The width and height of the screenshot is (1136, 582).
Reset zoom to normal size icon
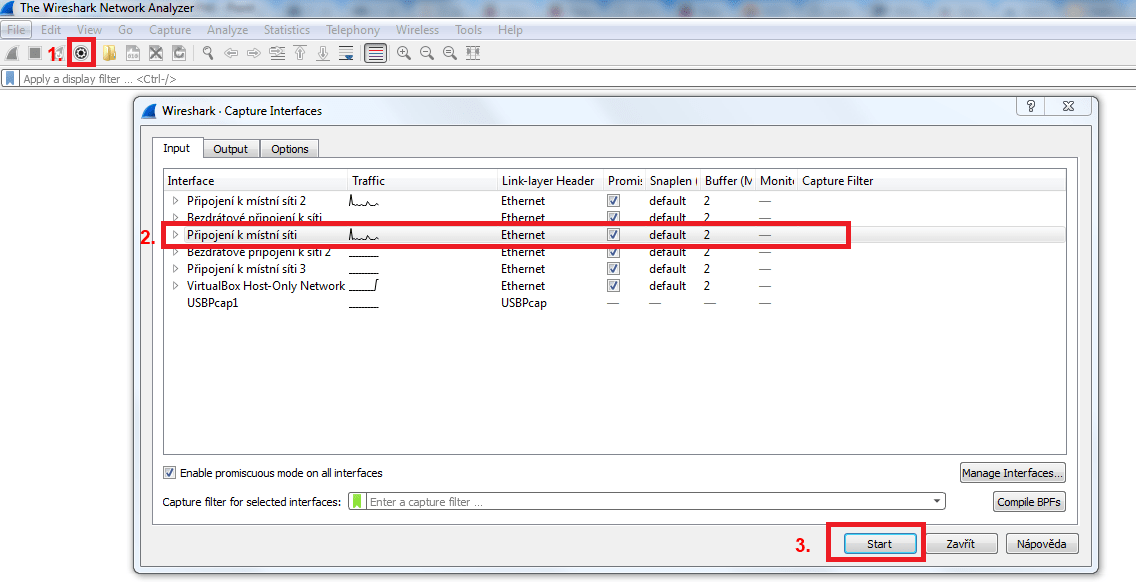[450, 53]
